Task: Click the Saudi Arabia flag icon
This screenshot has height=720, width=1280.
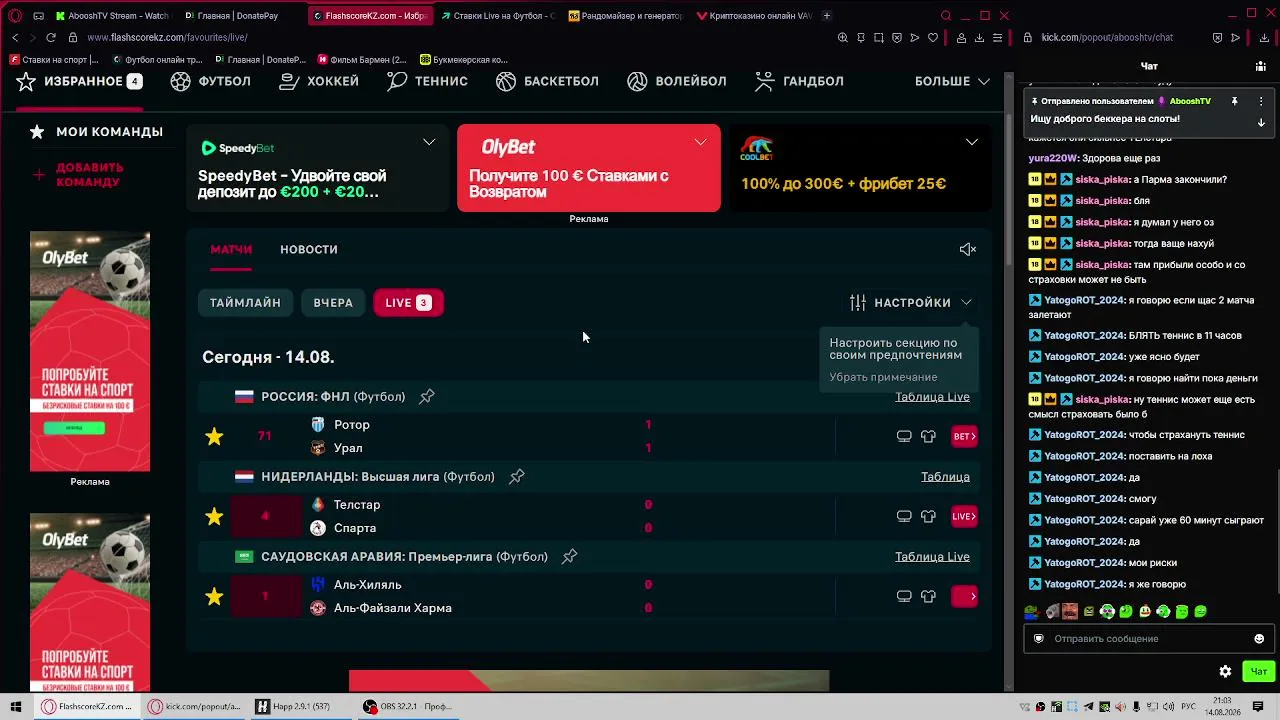Action: point(244,557)
